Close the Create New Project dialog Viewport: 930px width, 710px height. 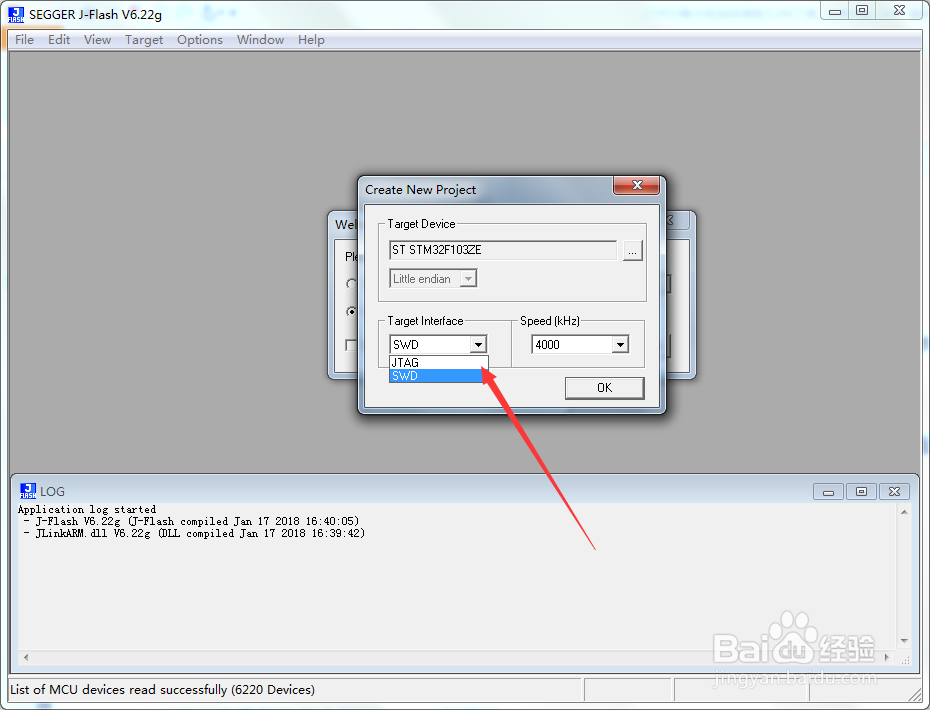coord(637,185)
